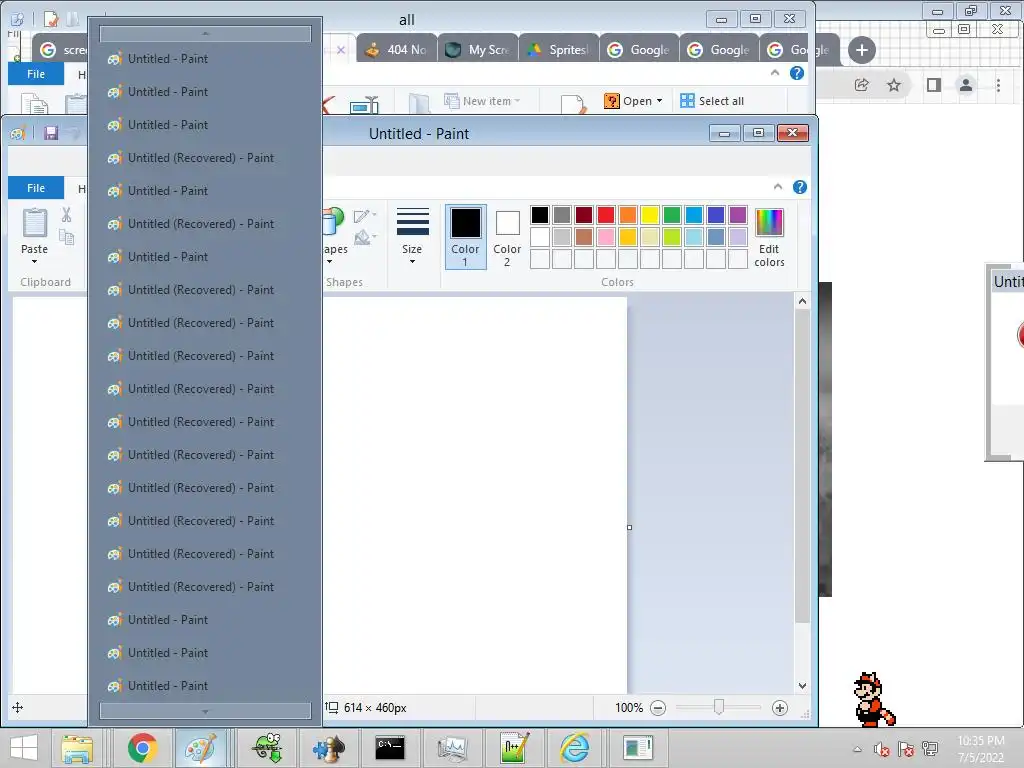Pick the green color swatch in Paint
Viewport: 1024px width, 768px height.
[672, 215]
